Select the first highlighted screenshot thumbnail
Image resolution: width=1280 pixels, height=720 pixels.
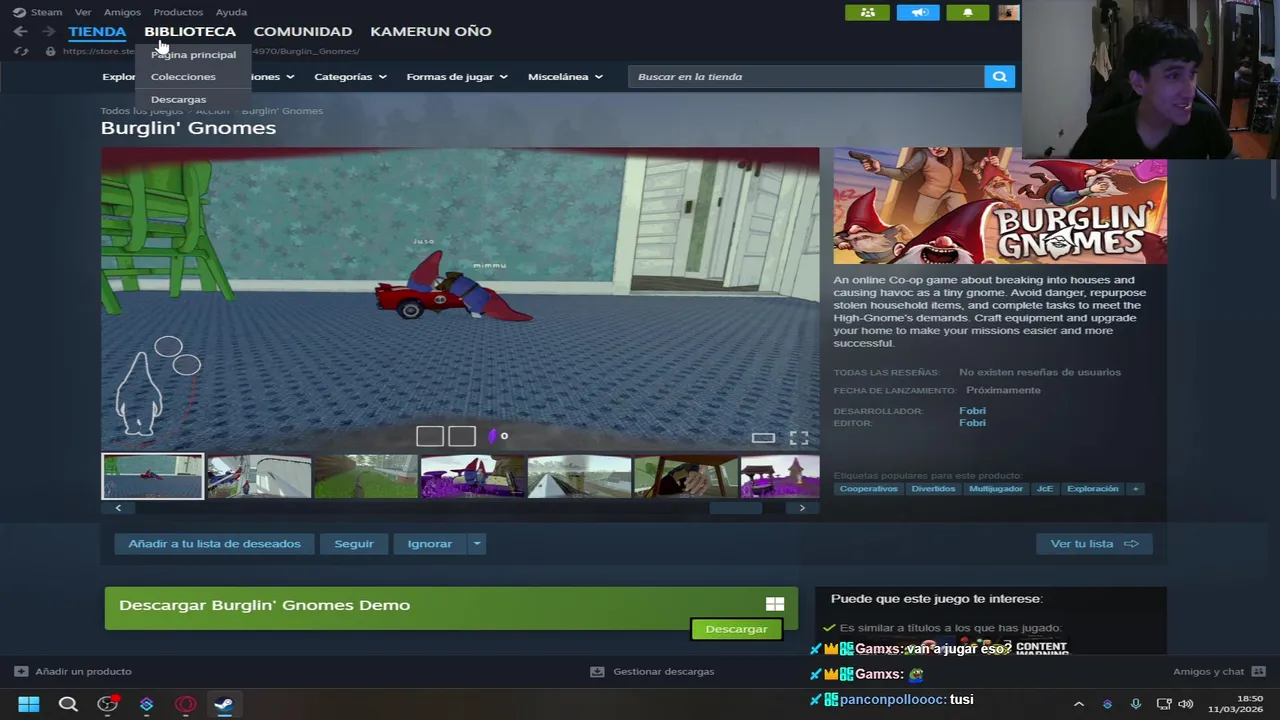152,476
